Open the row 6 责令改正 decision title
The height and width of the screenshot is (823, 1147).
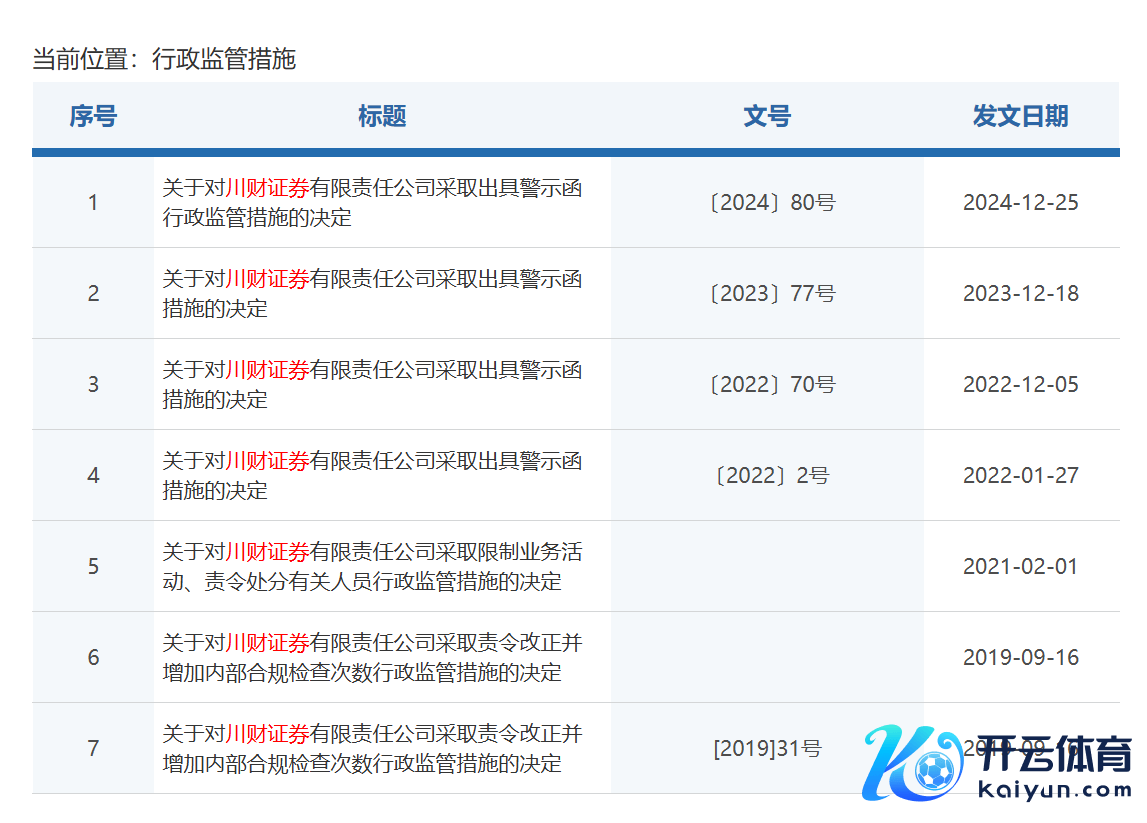coord(372,658)
